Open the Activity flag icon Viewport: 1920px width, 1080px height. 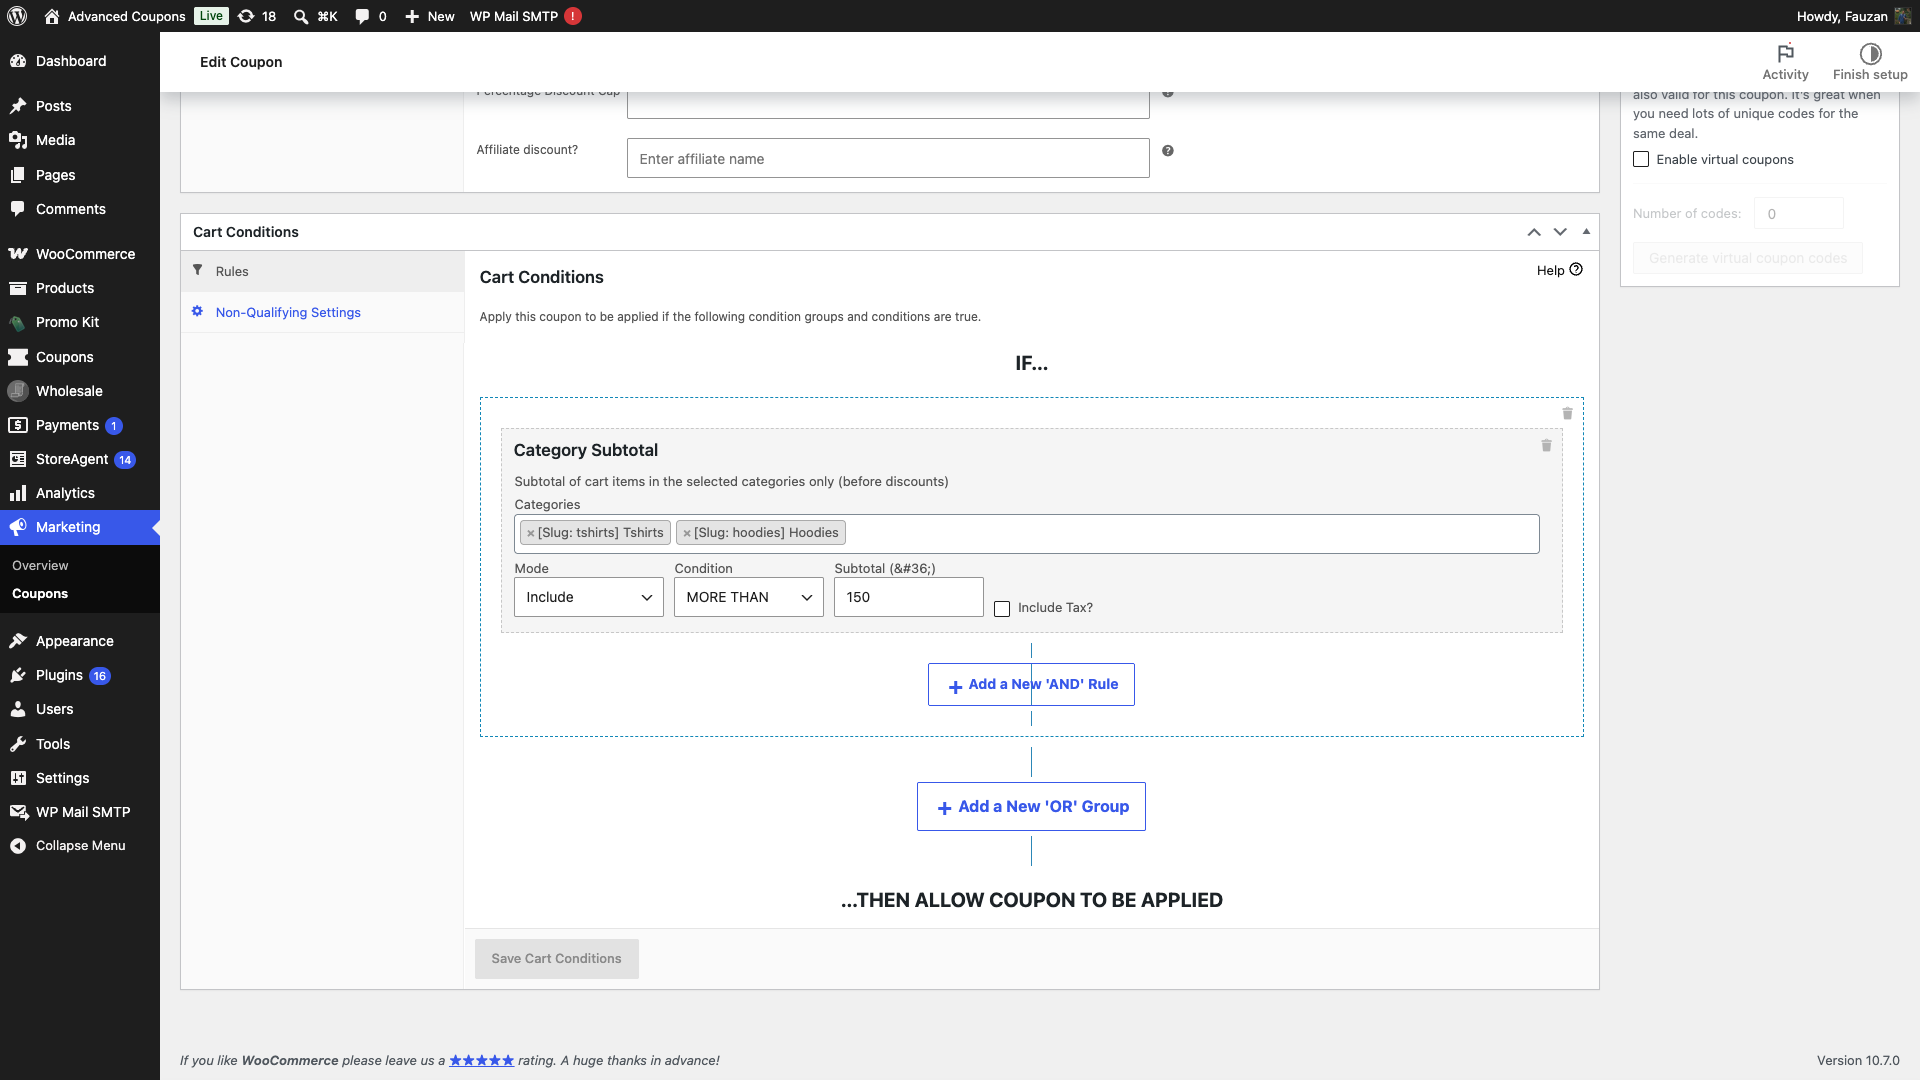1785,53
